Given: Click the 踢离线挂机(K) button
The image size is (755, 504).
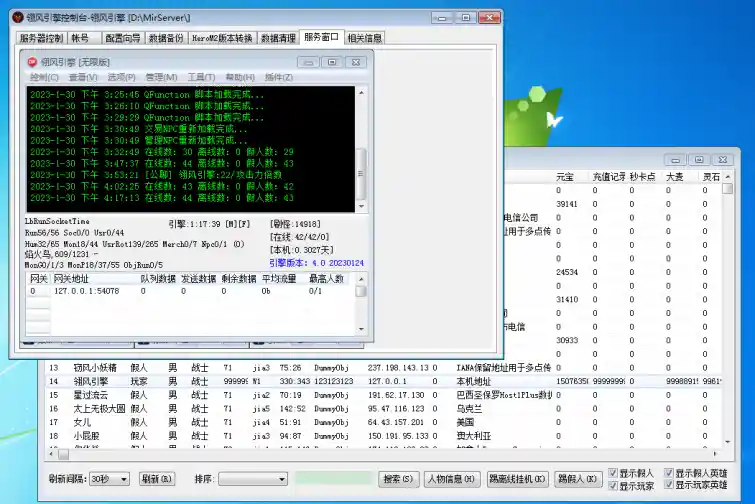Looking at the screenshot, I should tap(518, 479).
